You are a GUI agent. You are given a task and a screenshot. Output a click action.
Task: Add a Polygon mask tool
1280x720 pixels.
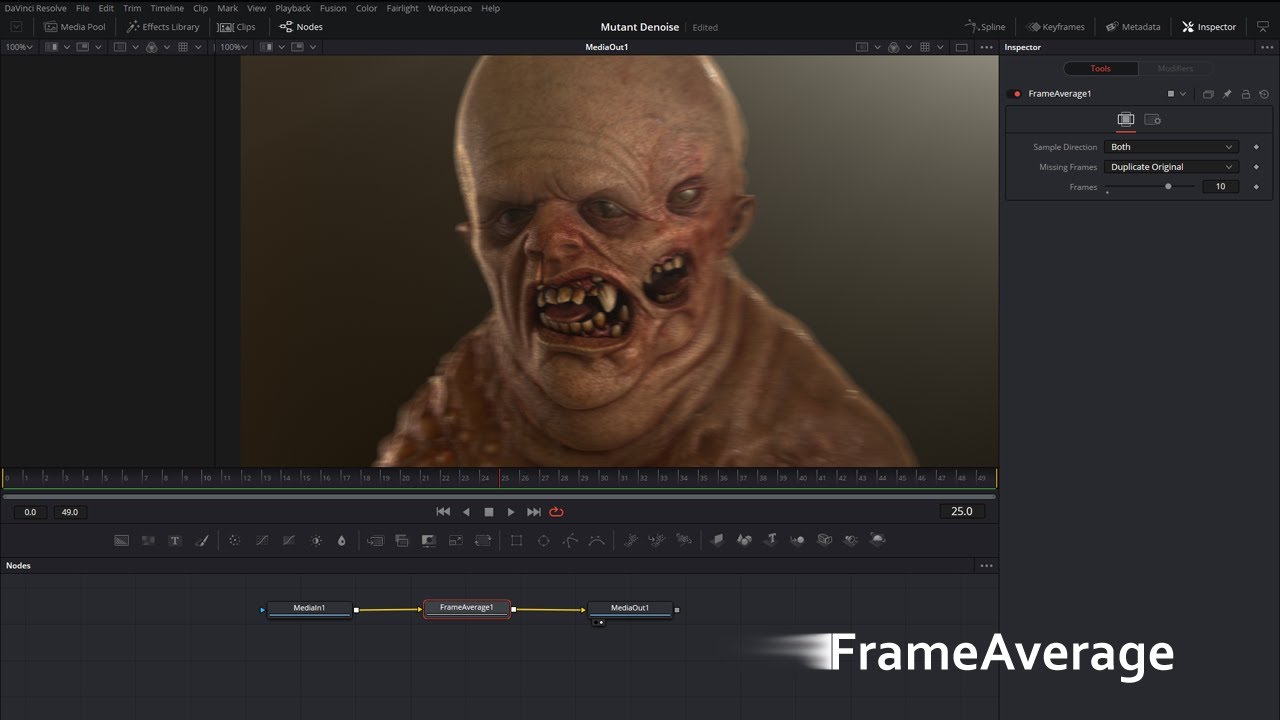[570, 540]
